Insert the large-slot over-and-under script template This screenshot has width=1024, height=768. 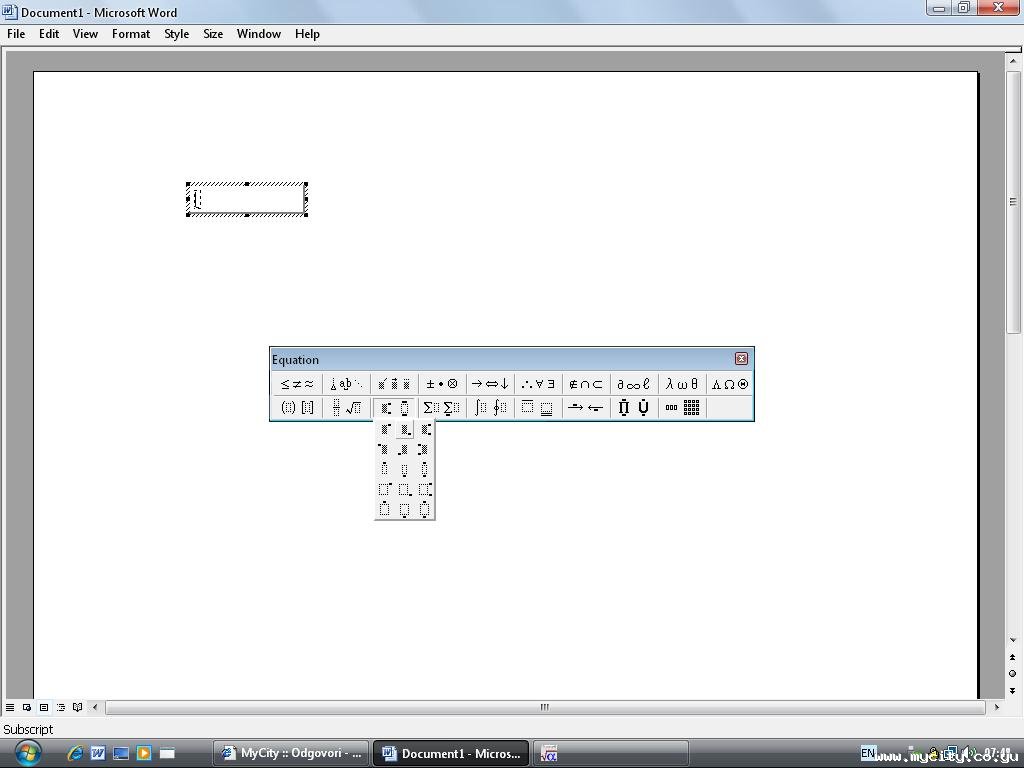[x=425, y=509]
